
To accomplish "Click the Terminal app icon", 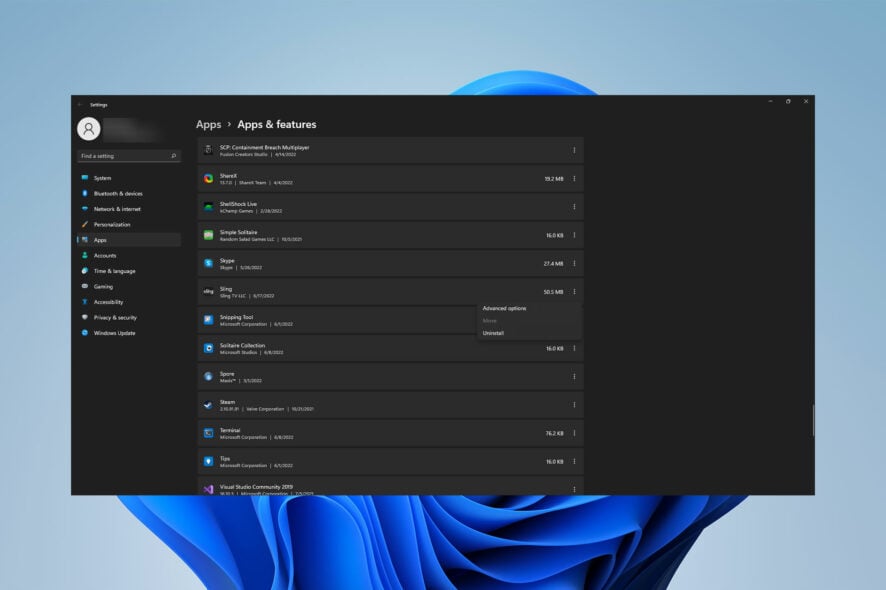I will pos(209,433).
